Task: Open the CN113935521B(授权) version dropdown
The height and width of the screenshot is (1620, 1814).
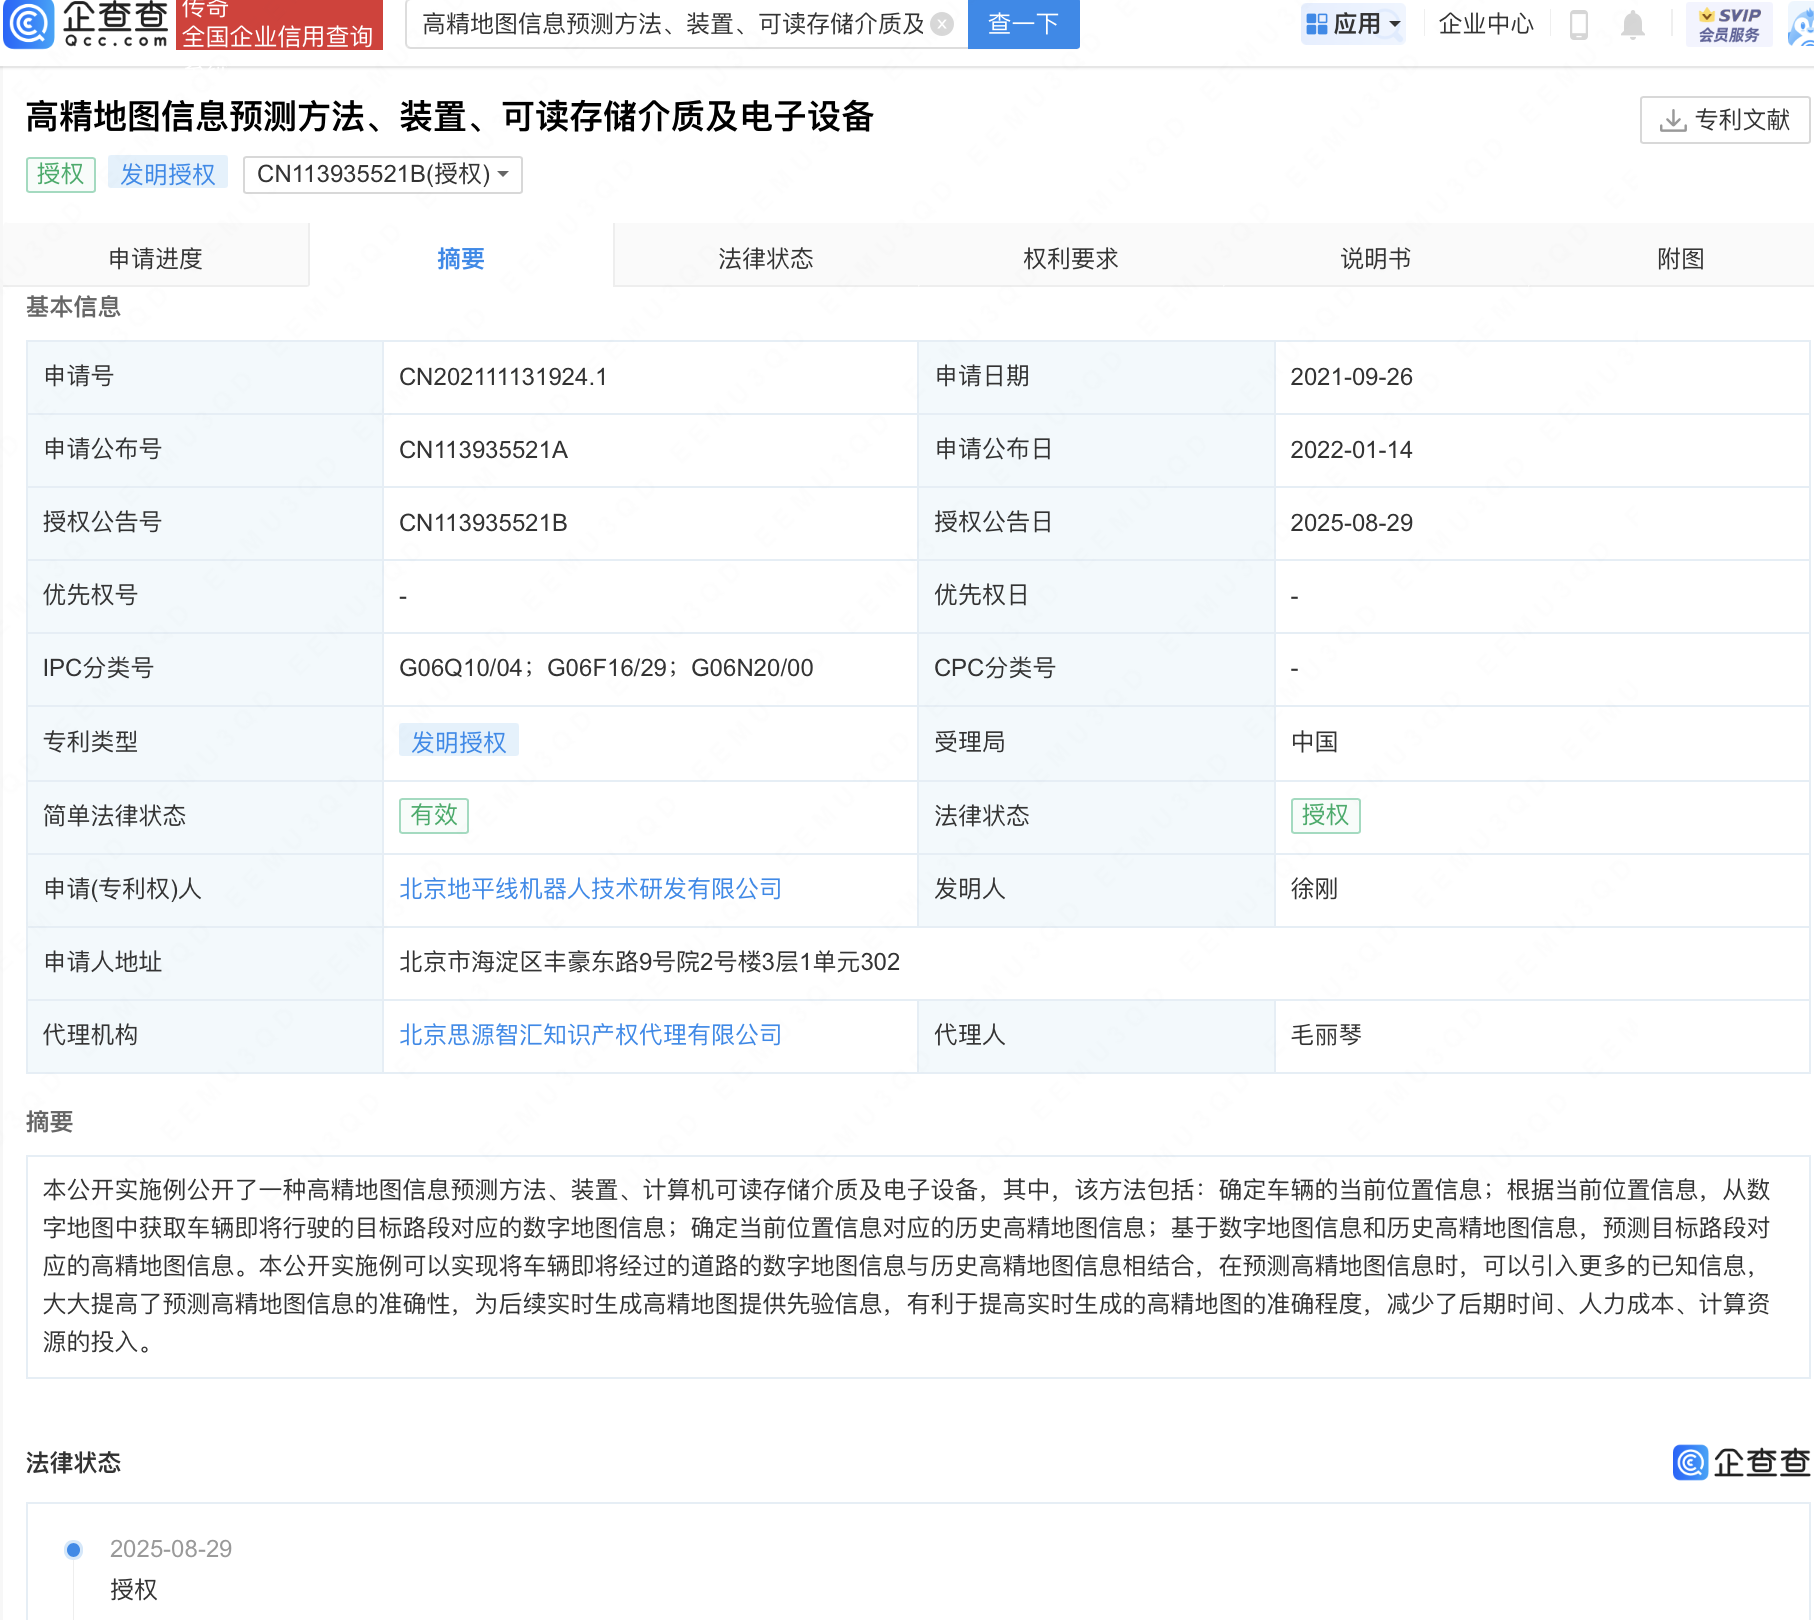Action: 382,174
